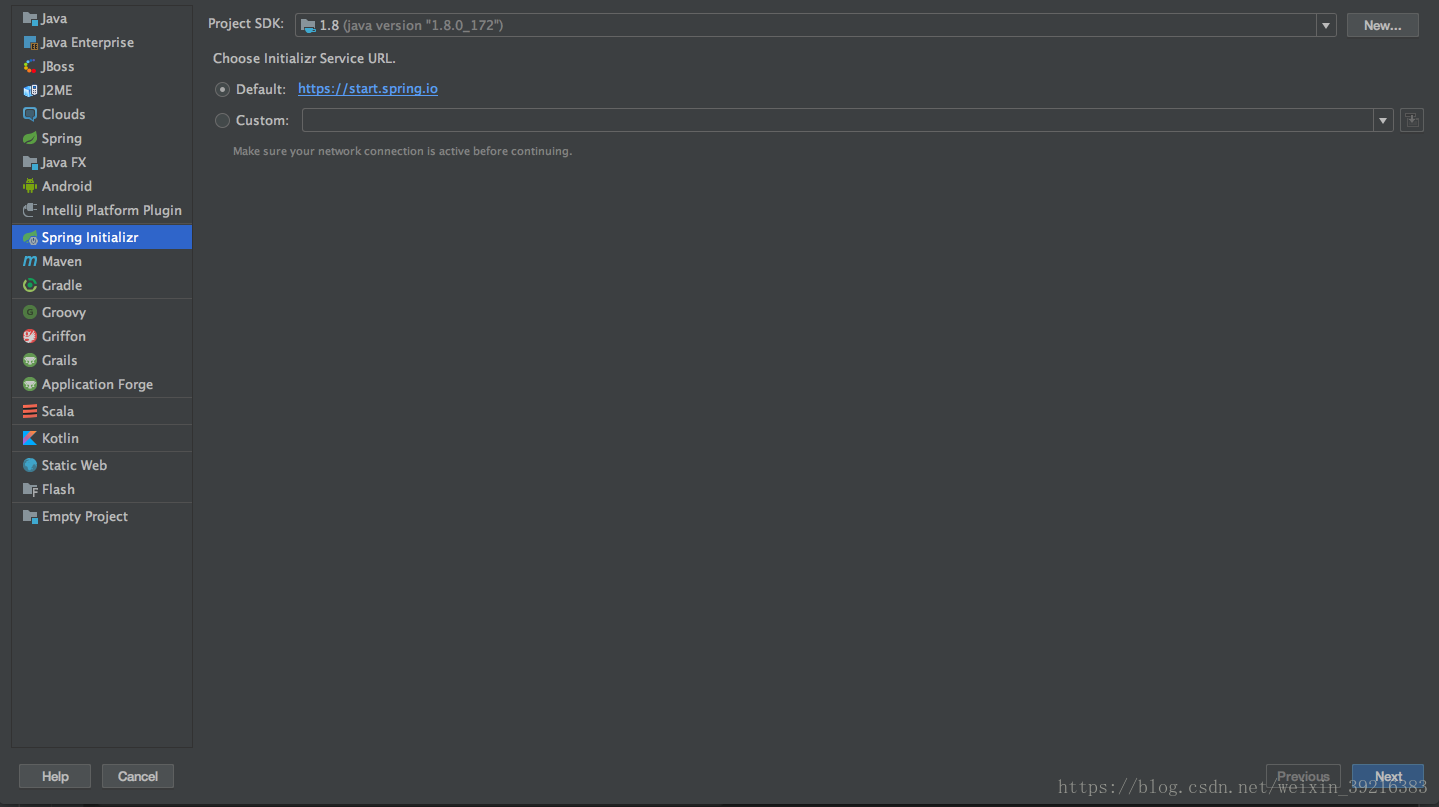Click the Next button
1439x807 pixels.
pos(1388,776)
